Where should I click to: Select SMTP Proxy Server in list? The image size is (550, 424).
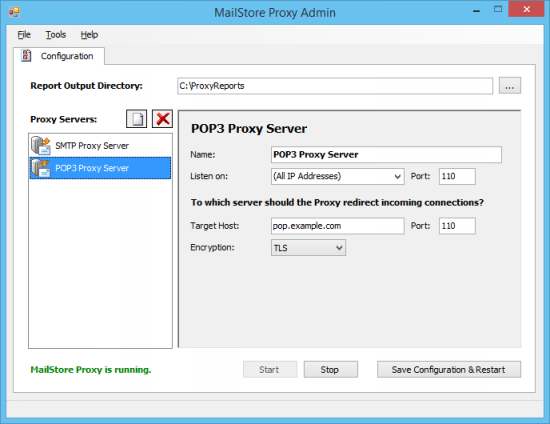[x=100, y=146]
